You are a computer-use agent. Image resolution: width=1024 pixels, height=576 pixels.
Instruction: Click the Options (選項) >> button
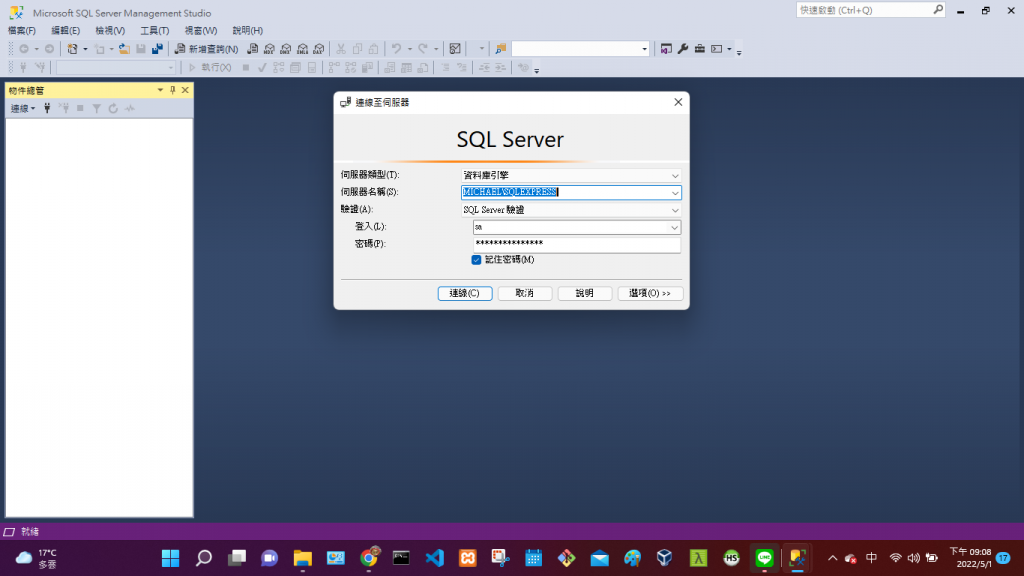point(650,293)
